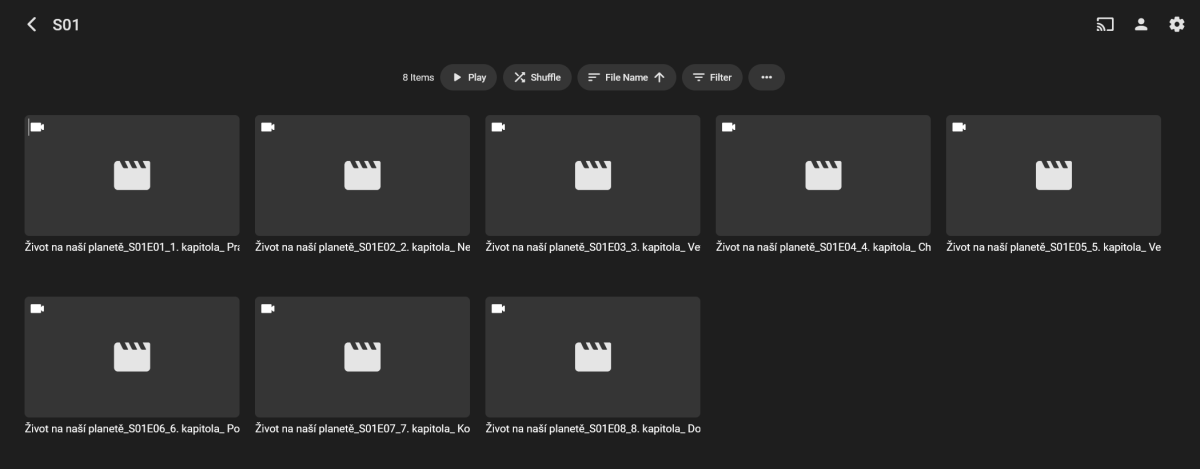This screenshot has height=469, width=1200.
Task: Open the S01E03 episode thumbnail
Action: pyautogui.click(x=593, y=175)
